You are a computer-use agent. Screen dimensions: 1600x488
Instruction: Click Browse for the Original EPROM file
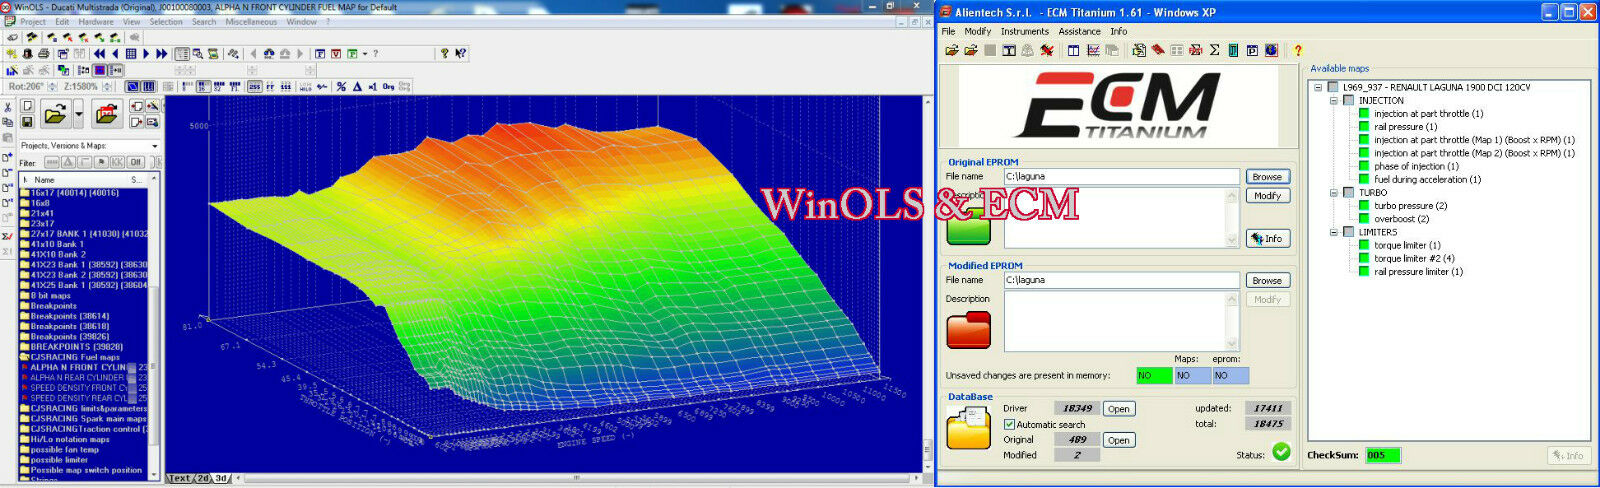tap(1267, 176)
